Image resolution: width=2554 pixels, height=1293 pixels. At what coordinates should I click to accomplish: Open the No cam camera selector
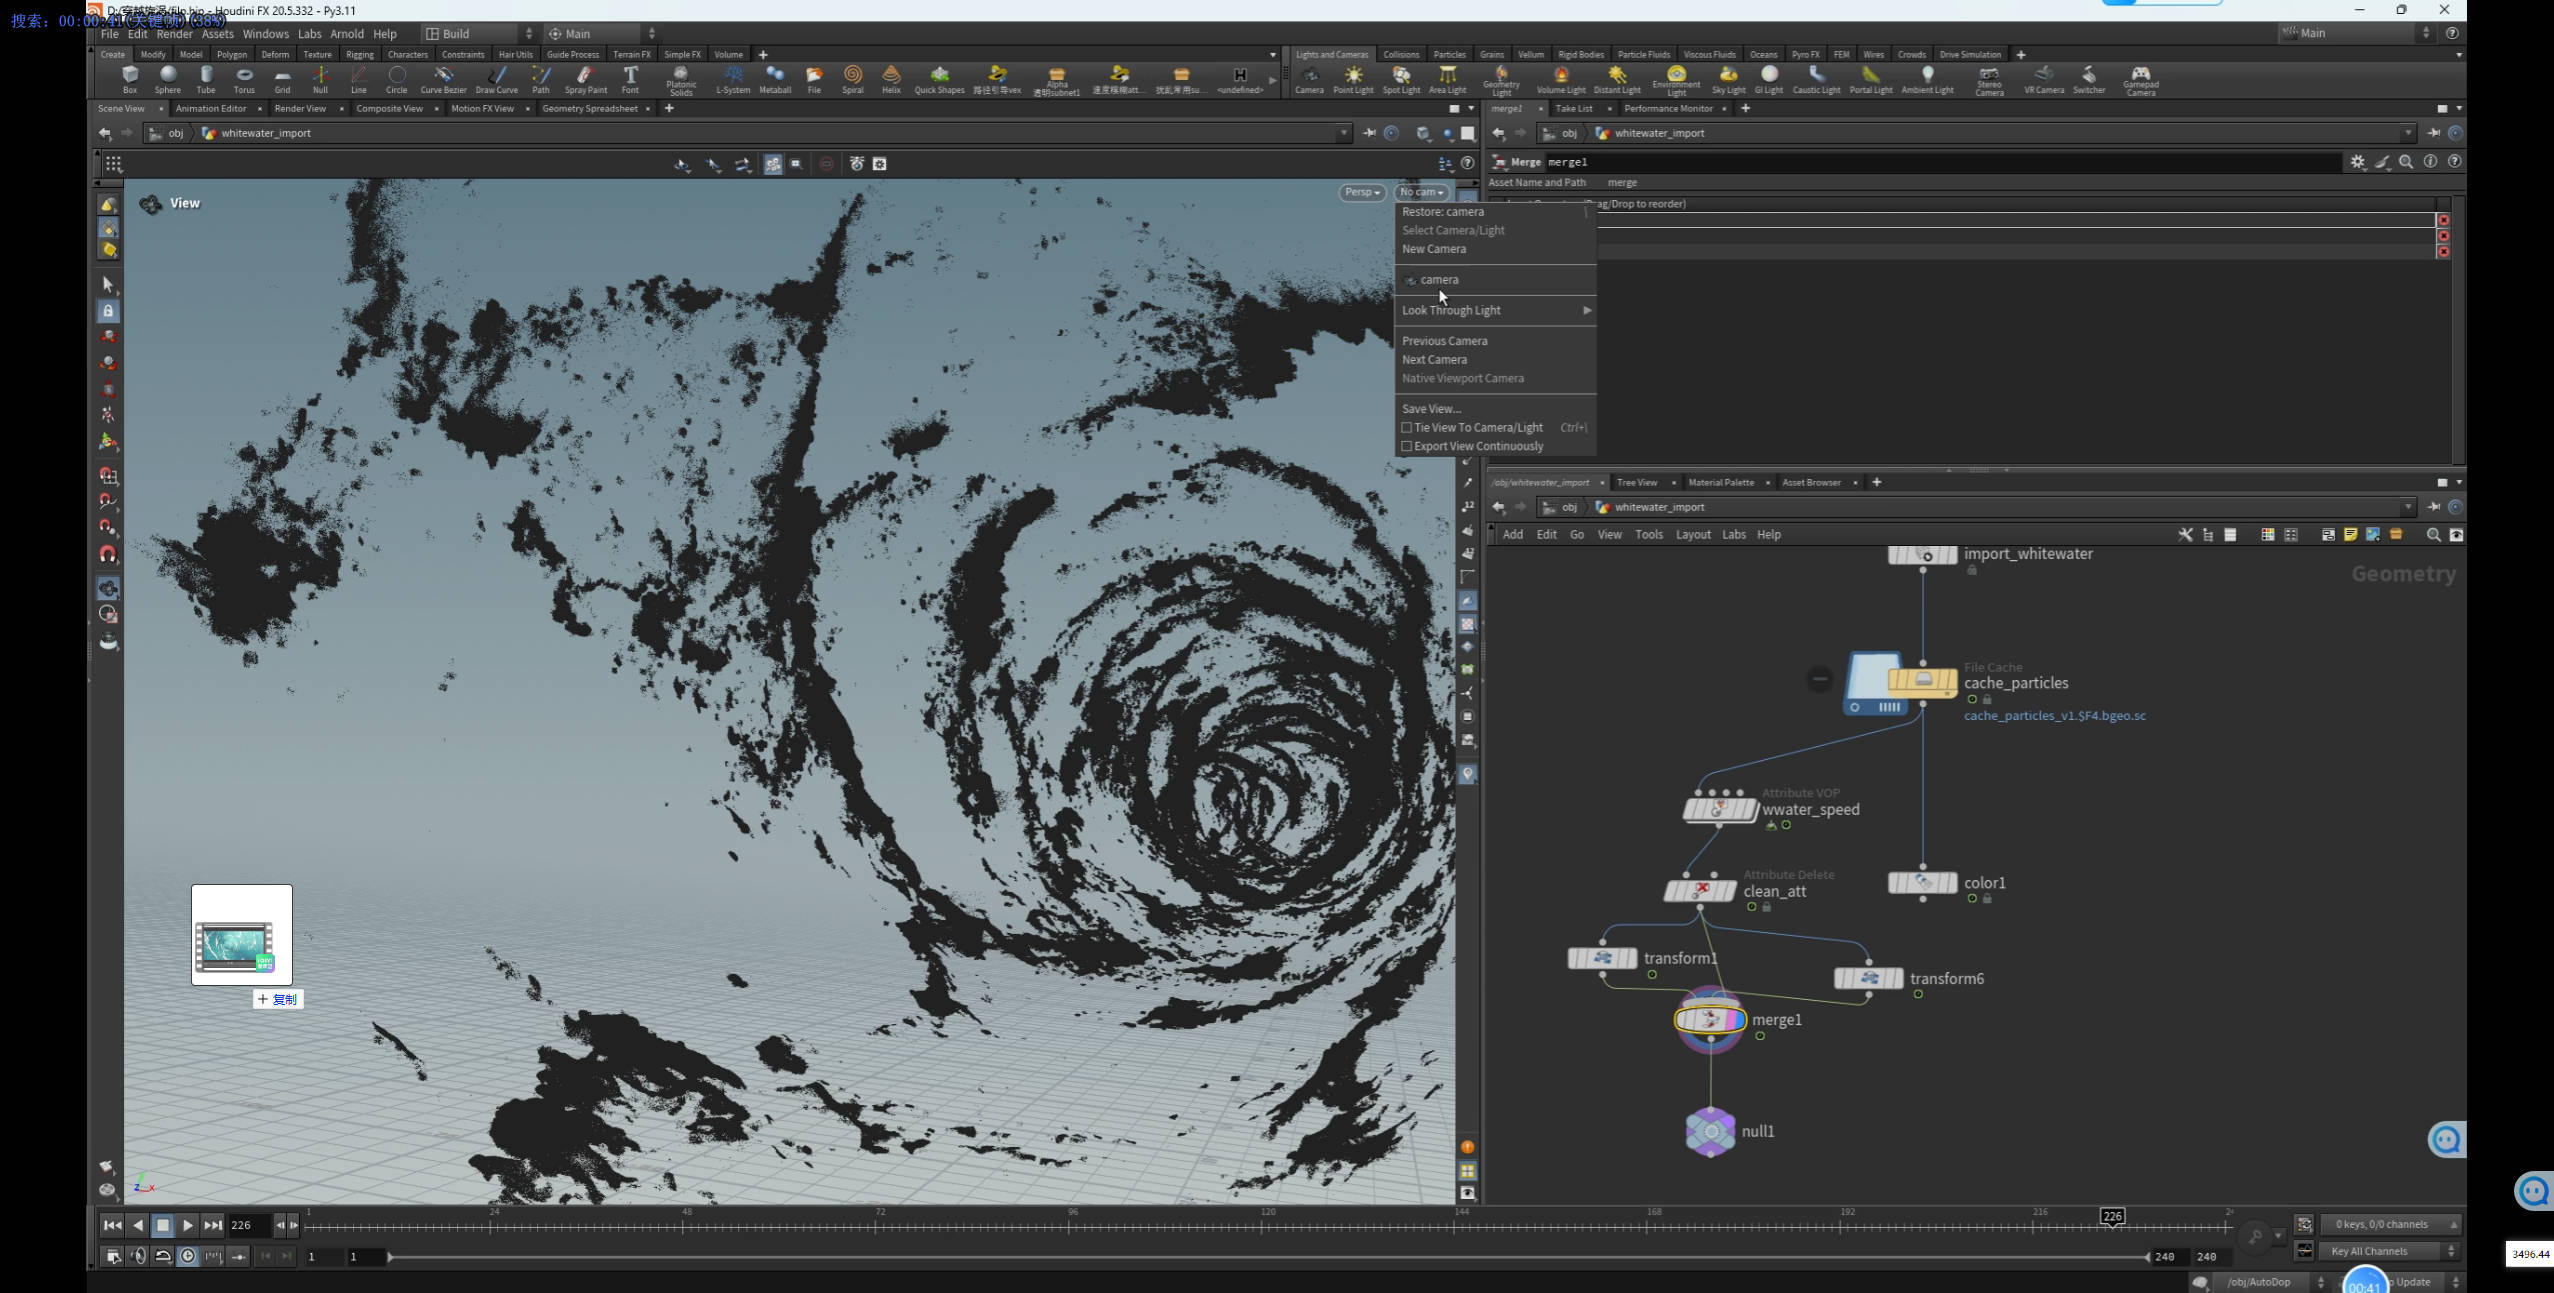(x=1421, y=192)
